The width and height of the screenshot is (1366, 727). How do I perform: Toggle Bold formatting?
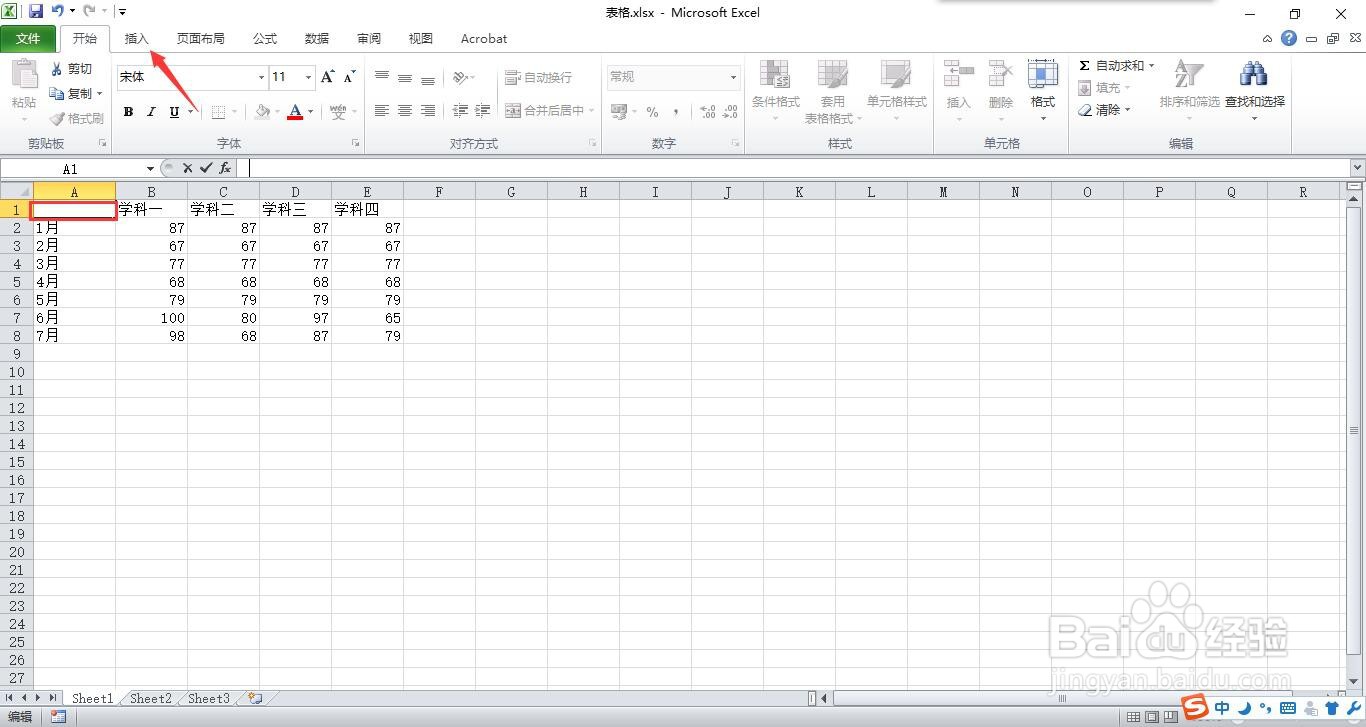click(128, 112)
